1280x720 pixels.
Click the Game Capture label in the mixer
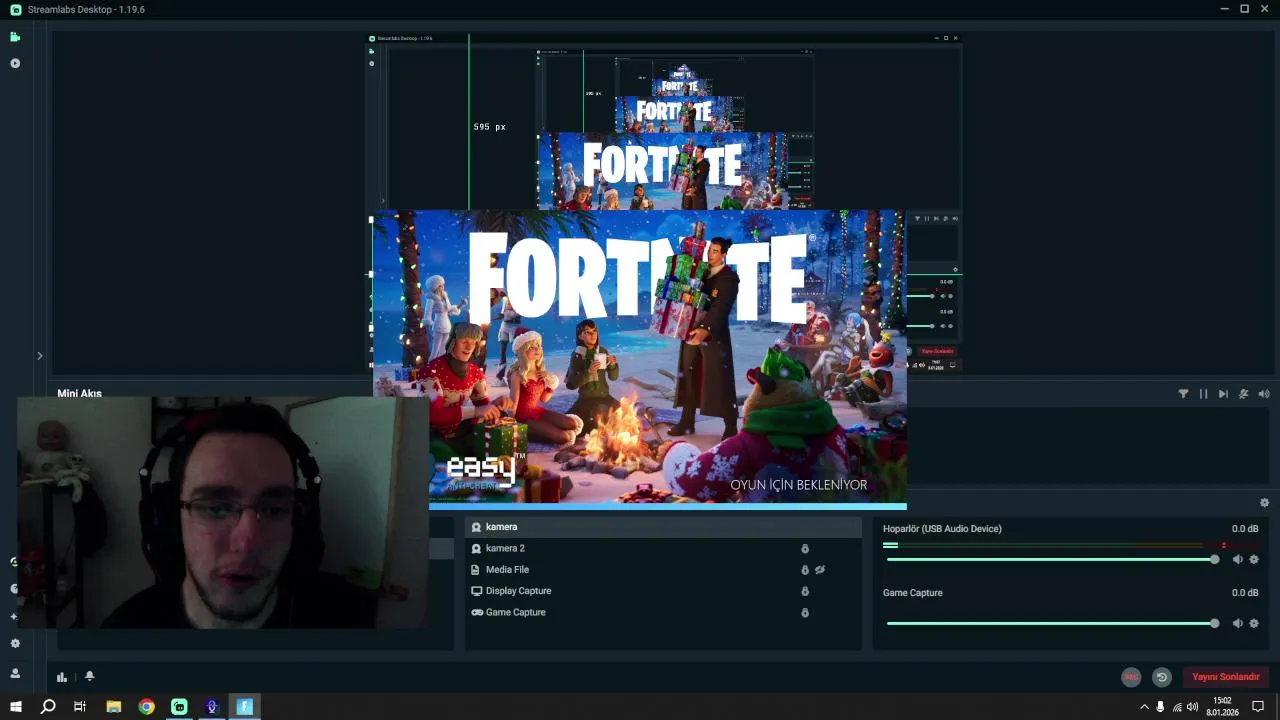[x=913, y=593]
